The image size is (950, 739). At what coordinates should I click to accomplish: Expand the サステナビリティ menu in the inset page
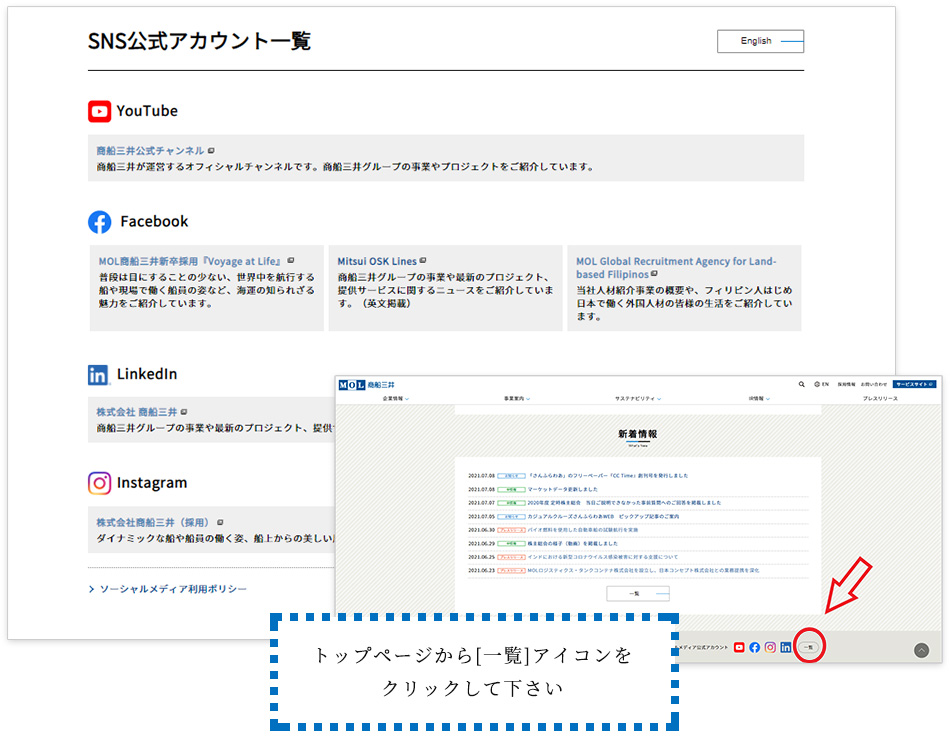[x=638, y=399]
